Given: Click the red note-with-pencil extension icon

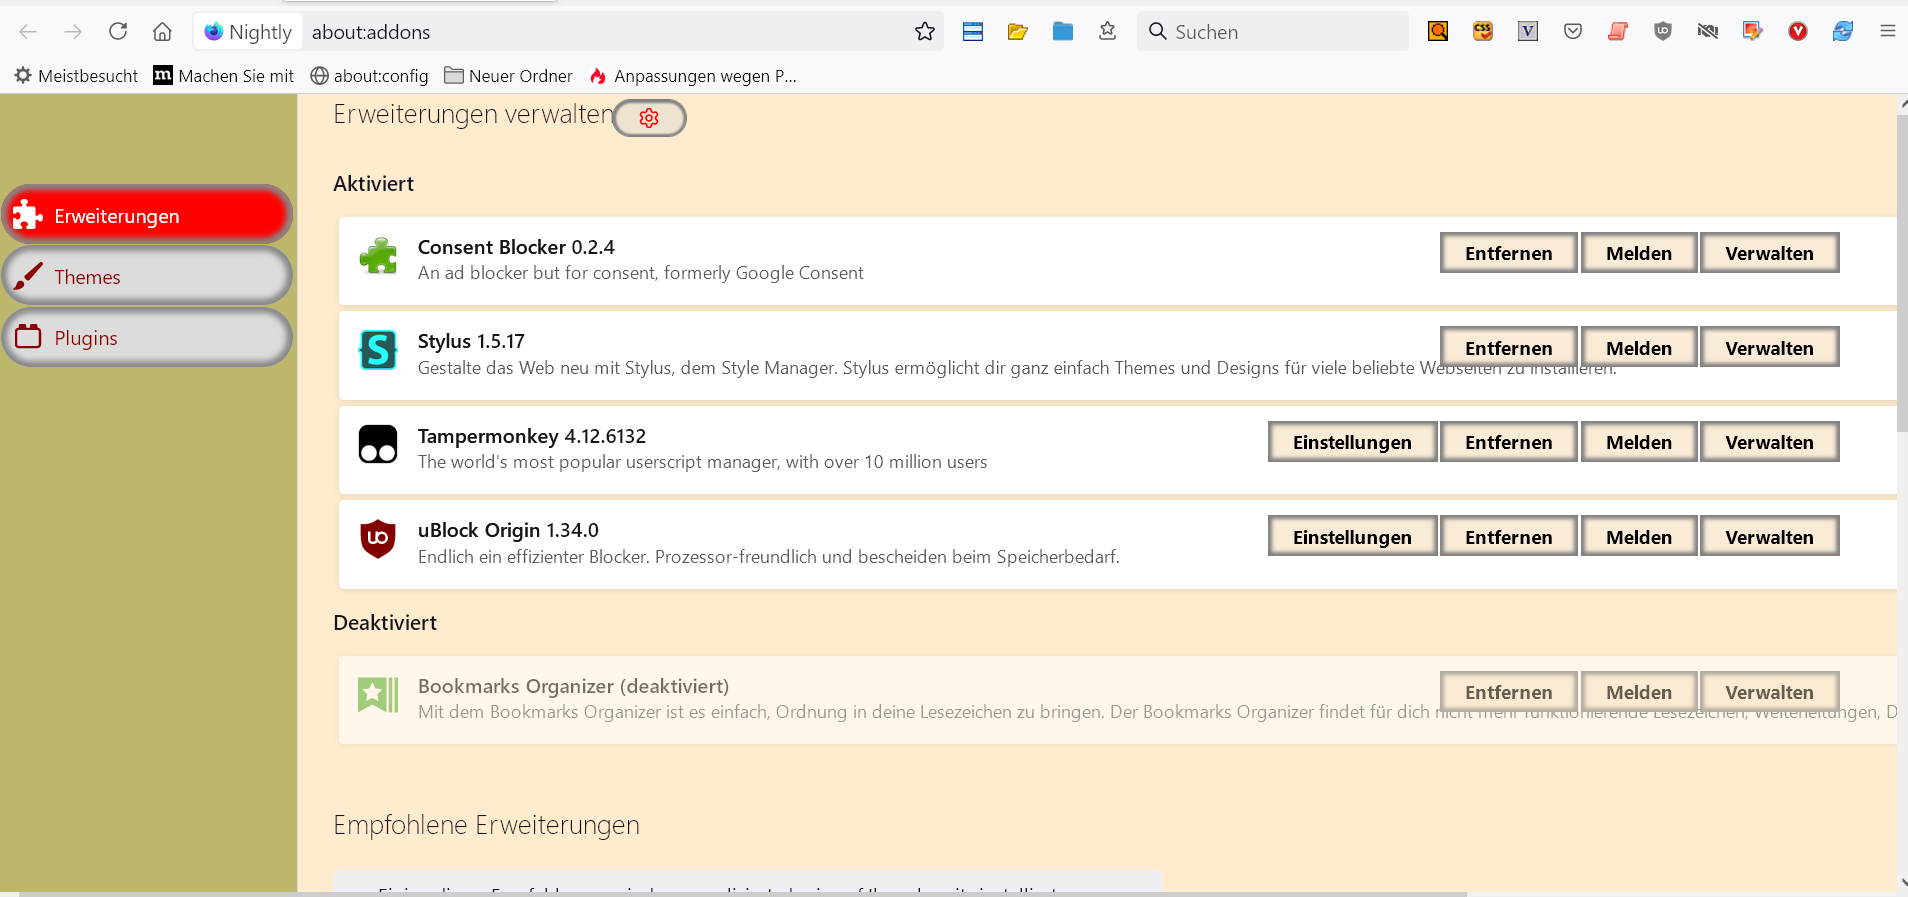Looking at the screenshot, I should coord(1753,32).
